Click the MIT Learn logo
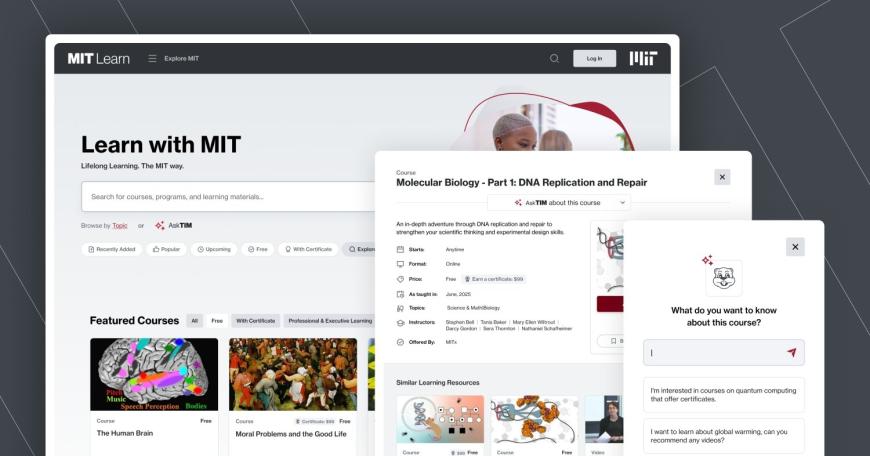 (98, 58)
